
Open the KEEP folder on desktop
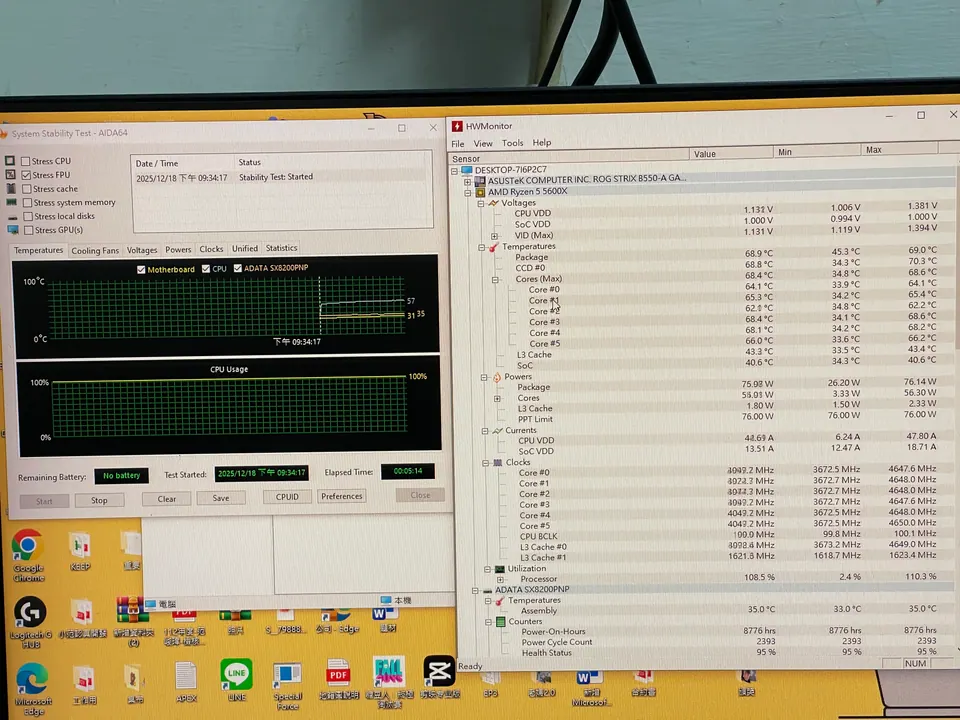[80, 551]
